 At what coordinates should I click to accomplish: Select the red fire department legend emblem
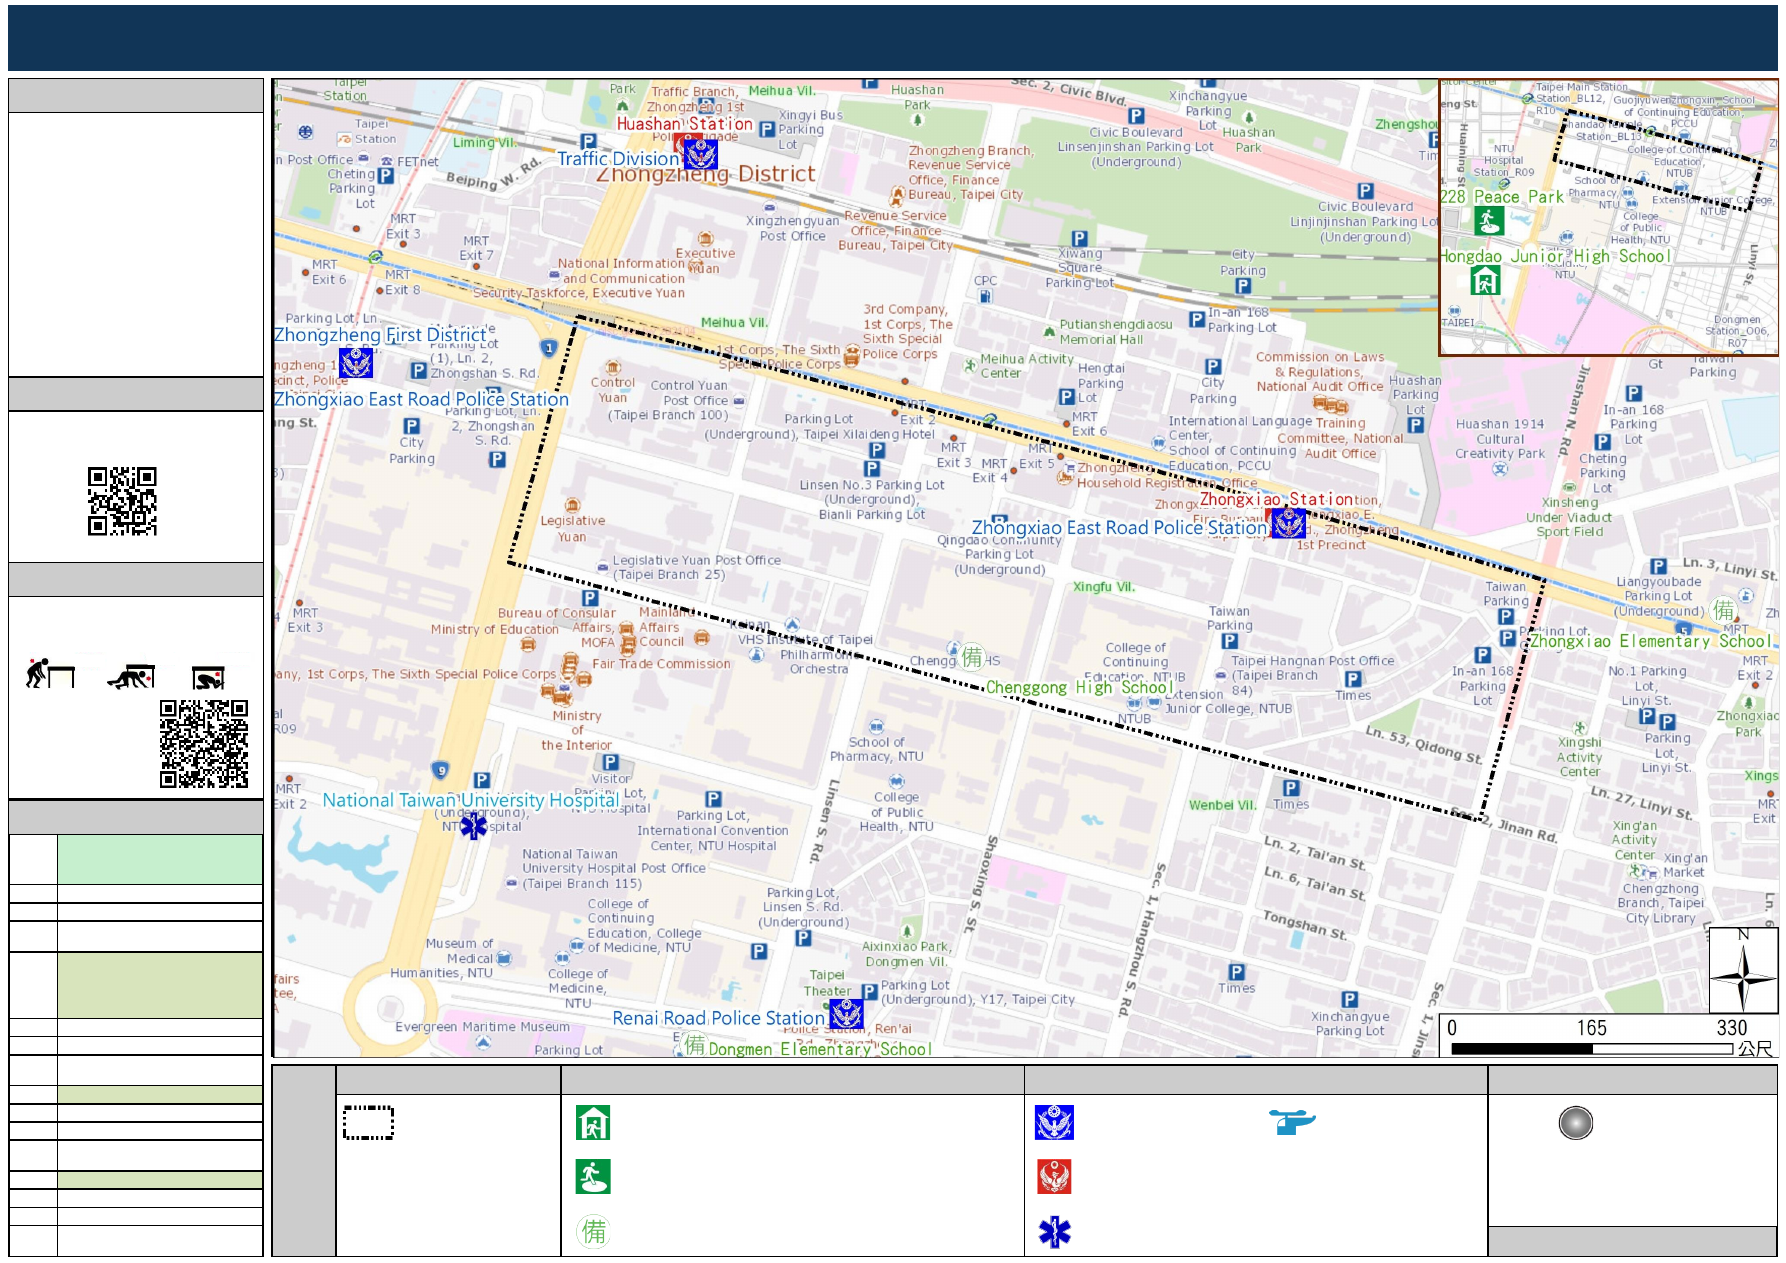coord(1054,1177)
